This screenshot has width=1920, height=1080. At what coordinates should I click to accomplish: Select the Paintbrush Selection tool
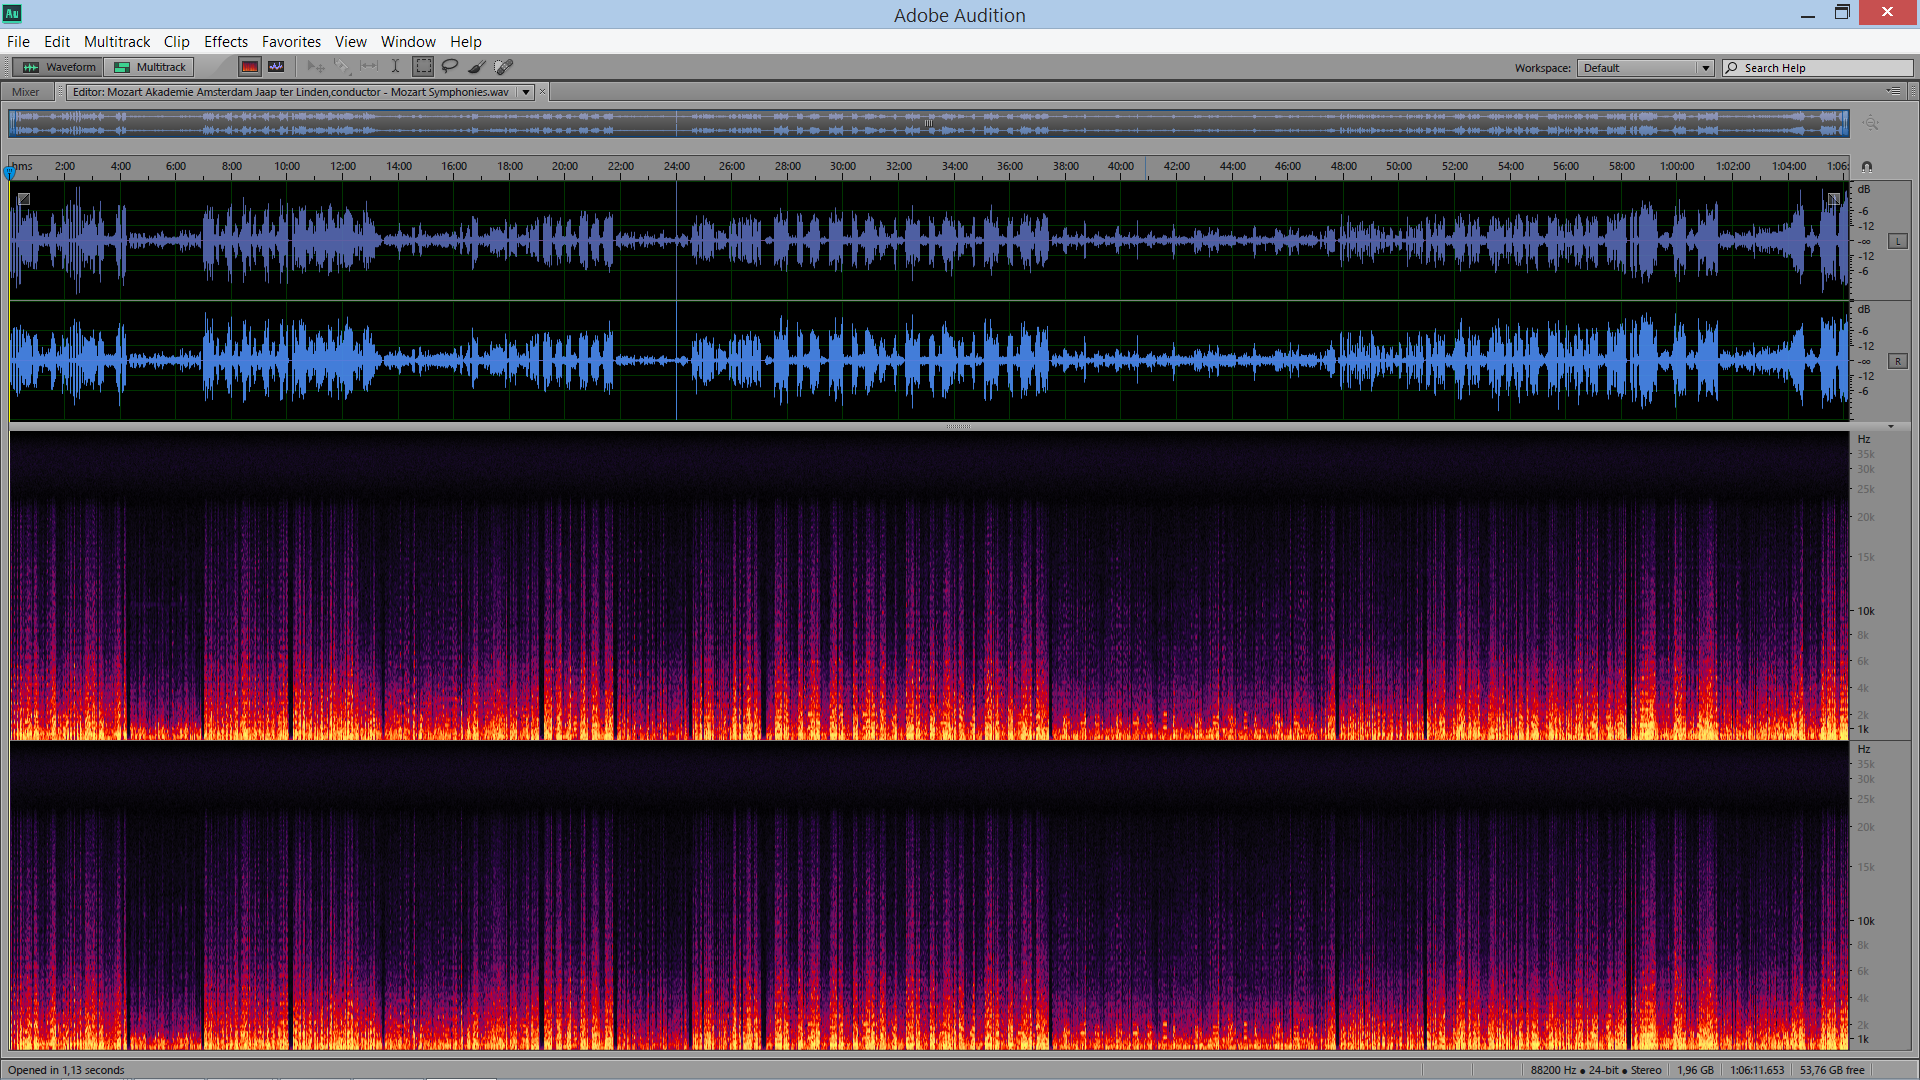(477, 67)
